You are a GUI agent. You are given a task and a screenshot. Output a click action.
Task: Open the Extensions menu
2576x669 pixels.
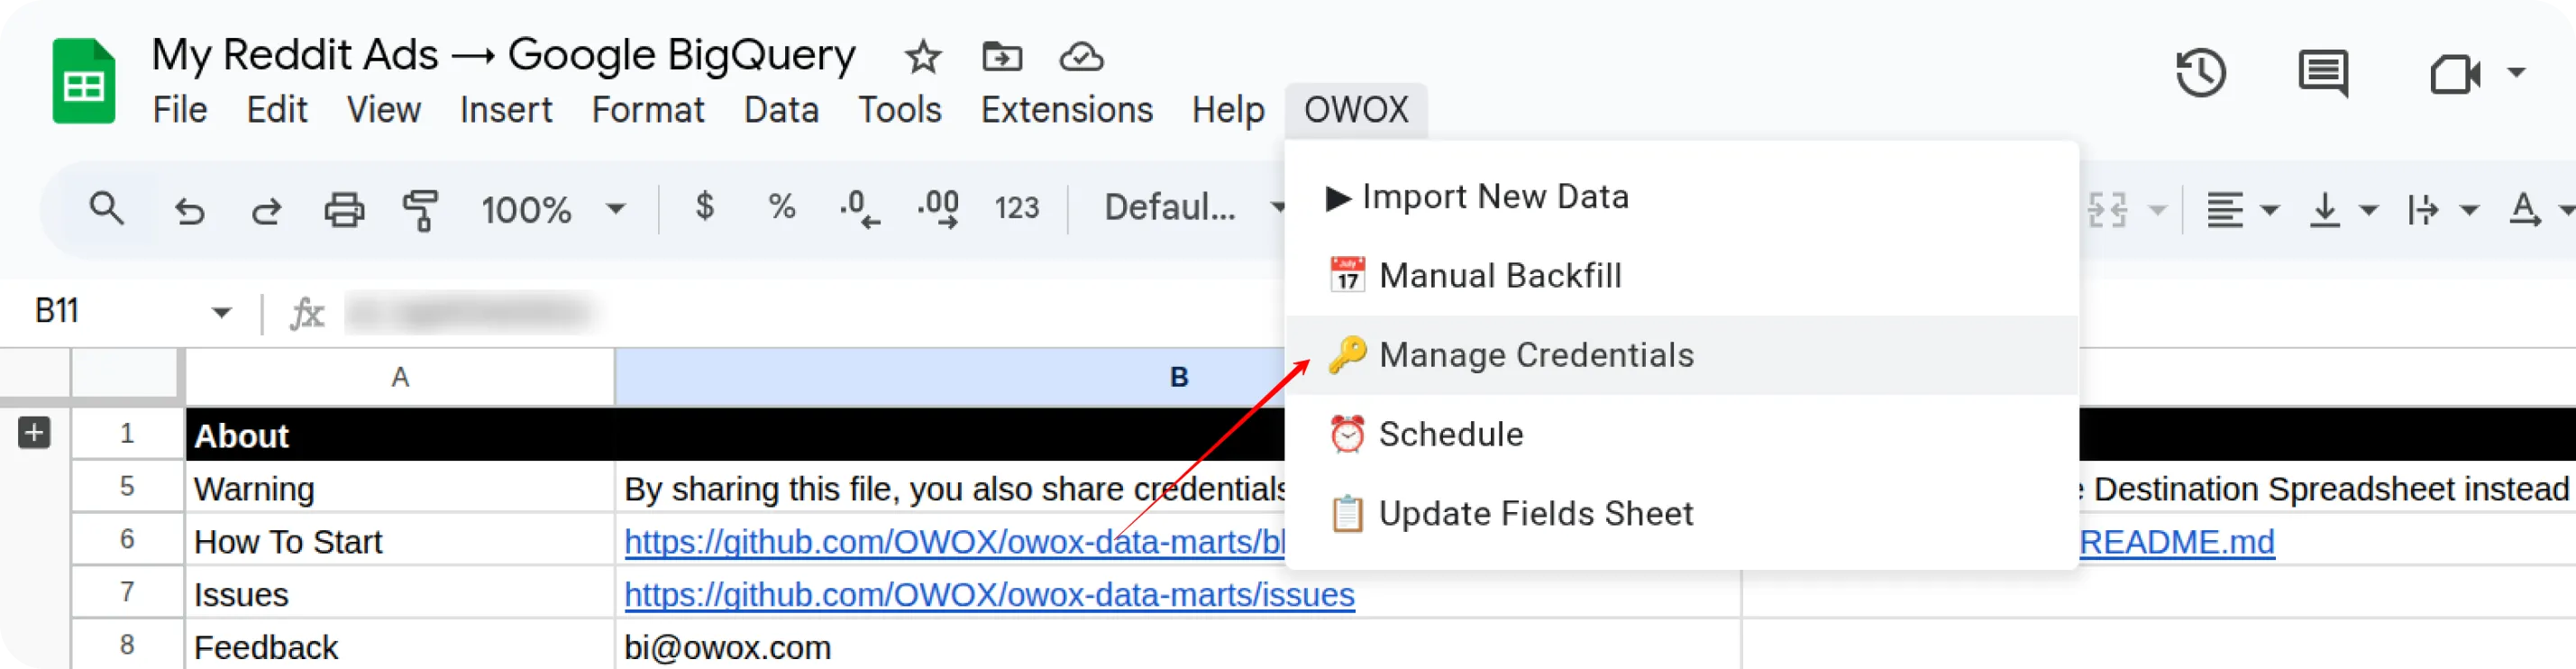(1066, 109)
